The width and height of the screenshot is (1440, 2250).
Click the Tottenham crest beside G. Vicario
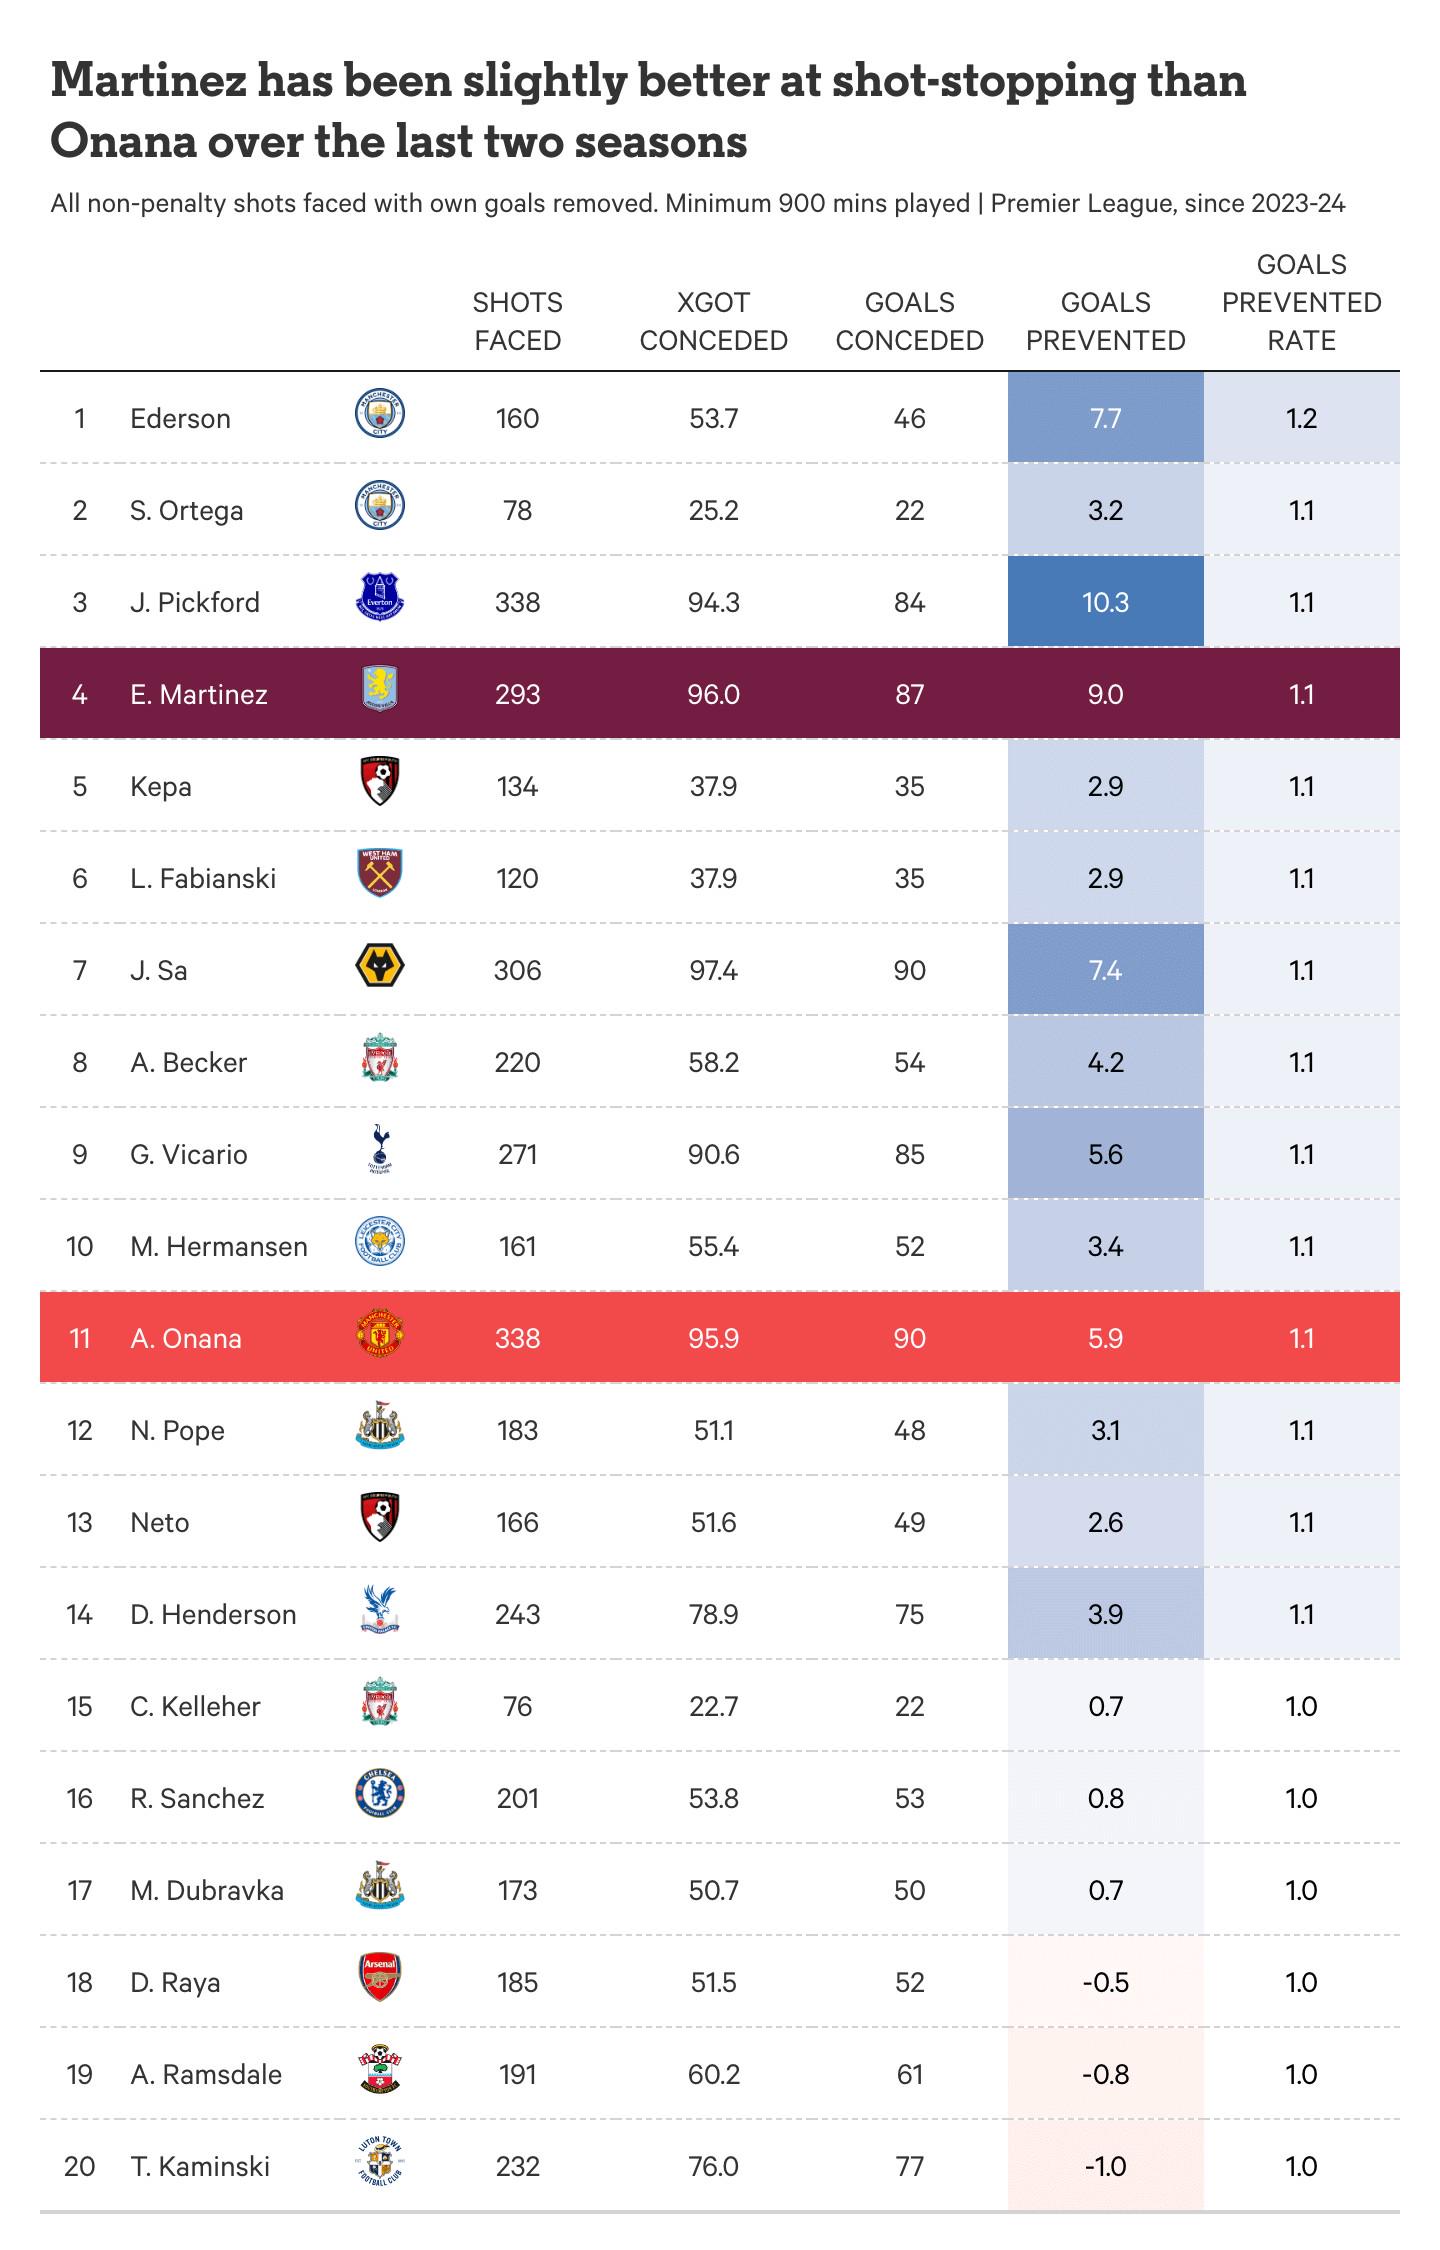(380, 1150)
